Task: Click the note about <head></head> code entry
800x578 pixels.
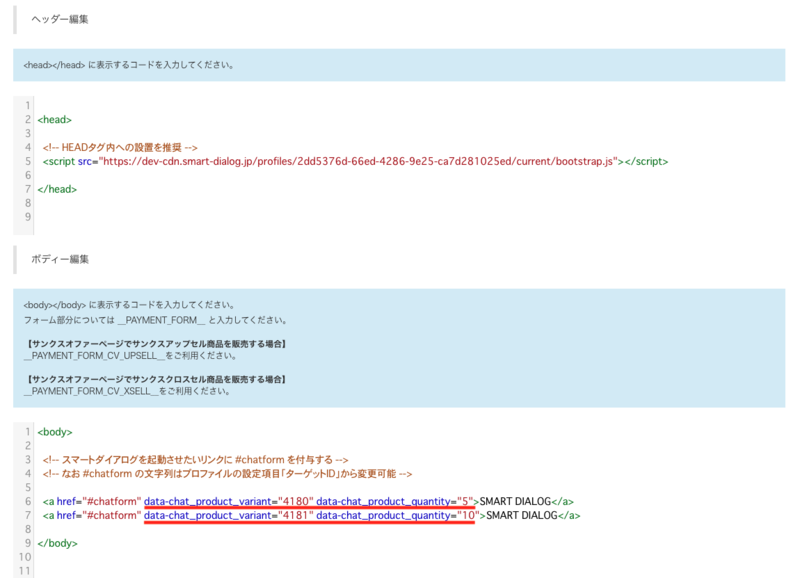Action: tap(129, 65)
